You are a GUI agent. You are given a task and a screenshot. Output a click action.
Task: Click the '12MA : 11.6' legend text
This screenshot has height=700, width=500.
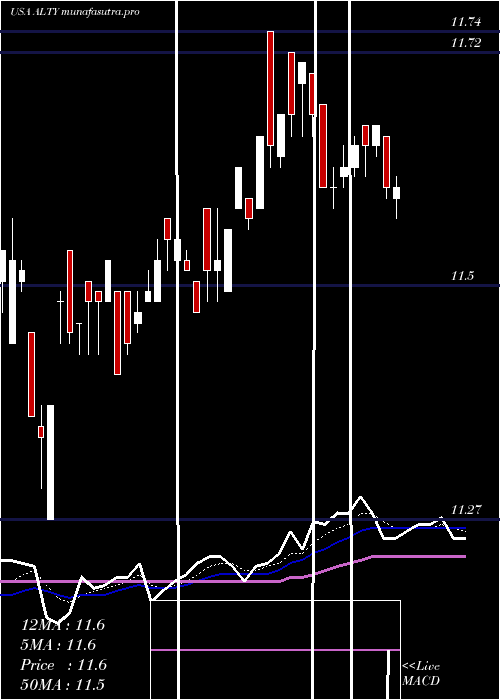point(62,625)
